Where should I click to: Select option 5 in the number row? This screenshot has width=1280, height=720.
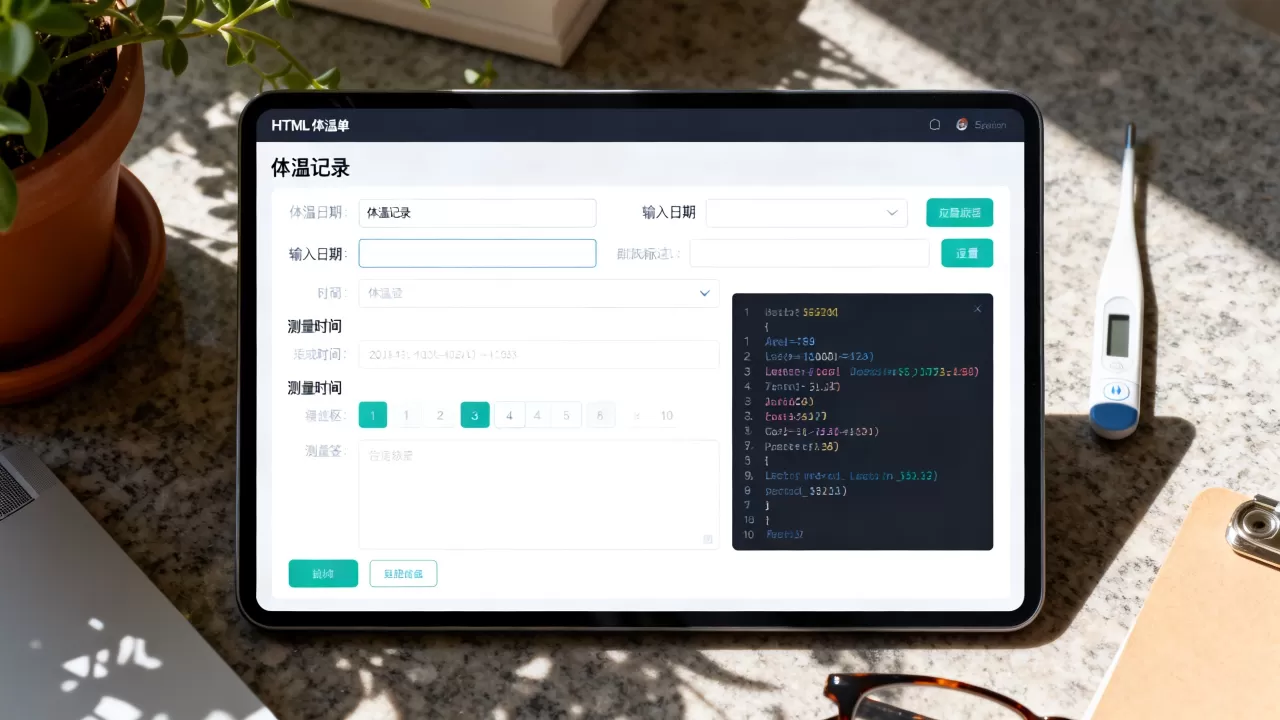tap(566, 415)
